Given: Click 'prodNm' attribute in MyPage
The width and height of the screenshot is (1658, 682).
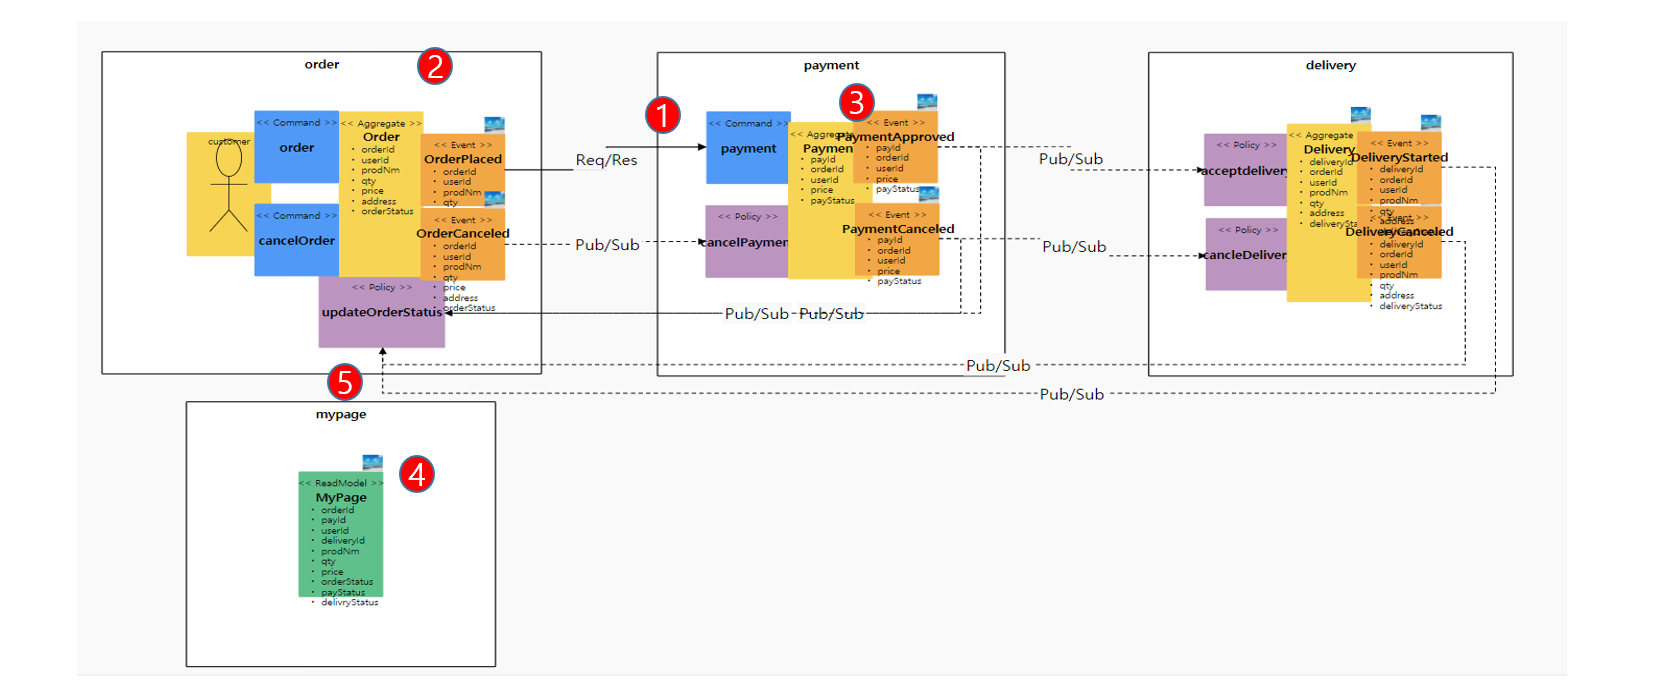Looking at the screenshot, I should 340,551.
